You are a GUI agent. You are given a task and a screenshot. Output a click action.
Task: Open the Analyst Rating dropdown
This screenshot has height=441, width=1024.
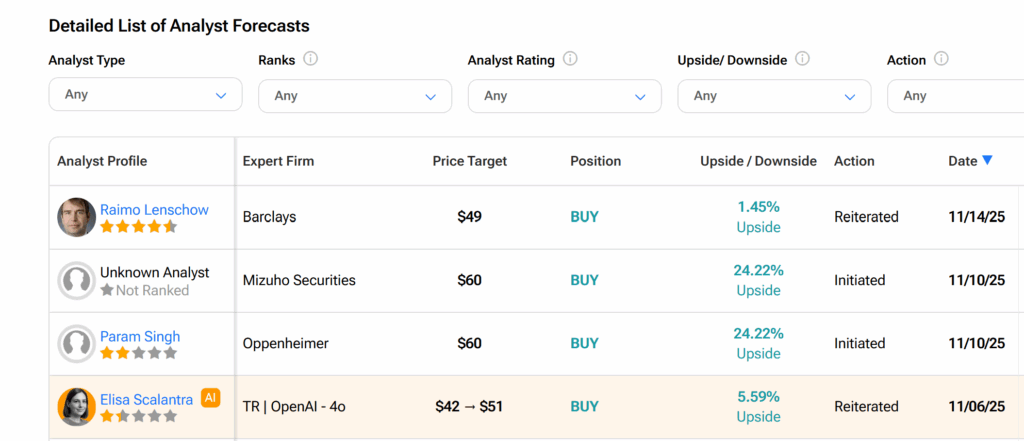click(x=564, y=96)
